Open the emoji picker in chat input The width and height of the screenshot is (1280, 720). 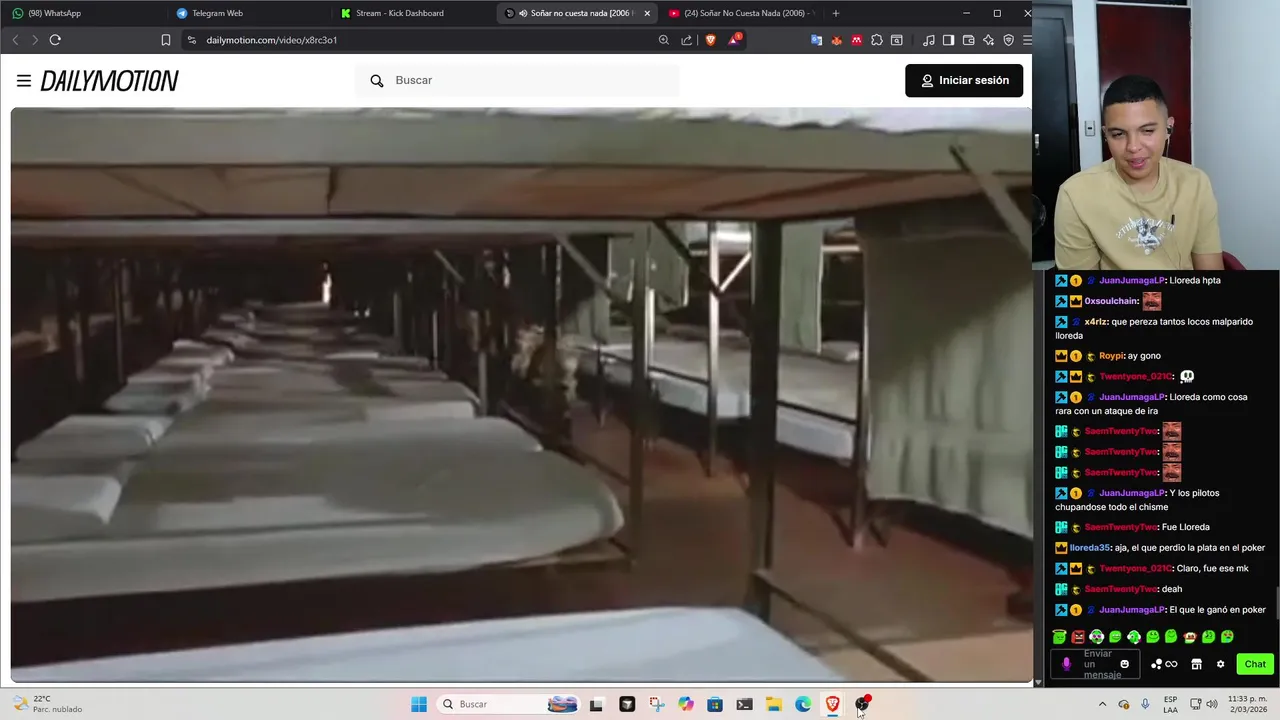click(1125, 664)
